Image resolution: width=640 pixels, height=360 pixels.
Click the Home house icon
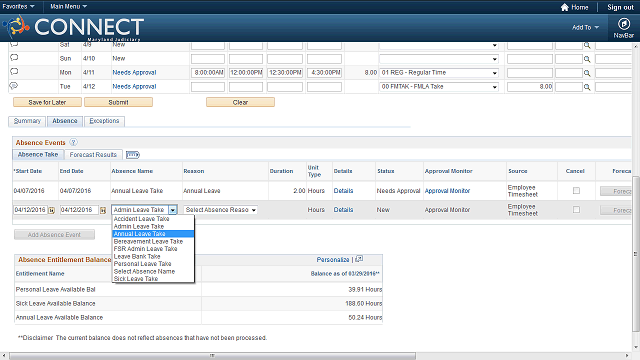[564, 7]
